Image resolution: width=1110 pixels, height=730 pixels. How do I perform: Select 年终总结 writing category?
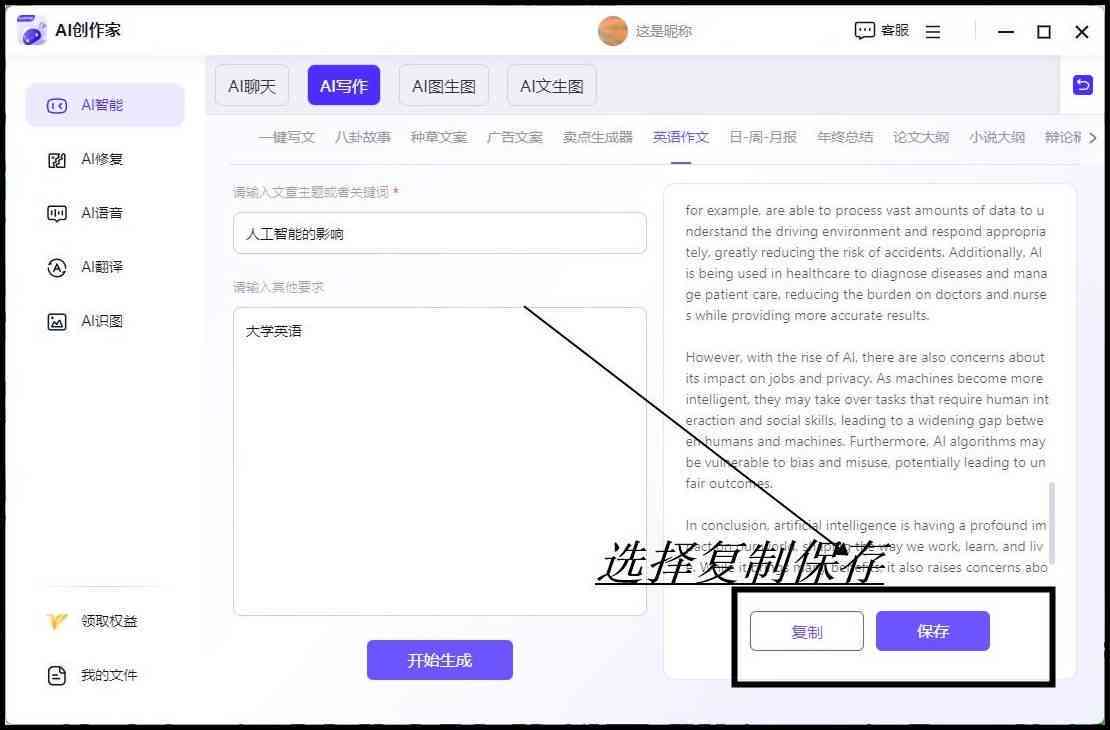click(845, 137)
